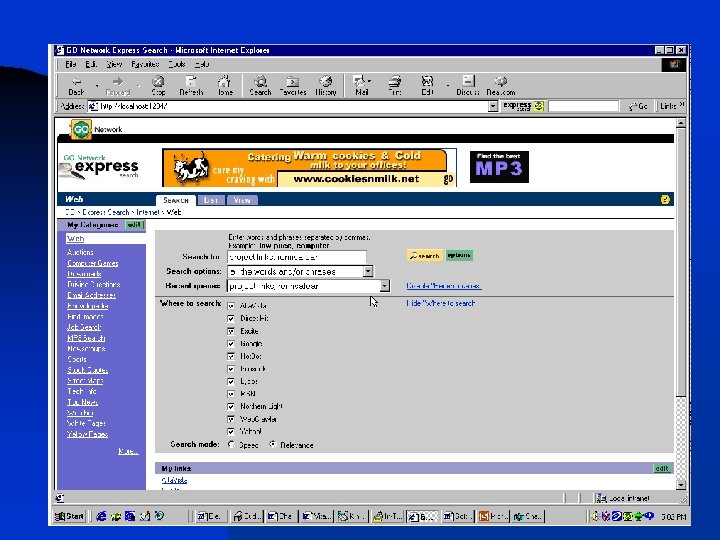Open the Favorites menu
This screenshot has width=720, height=540.
click(x=145, y=64)
